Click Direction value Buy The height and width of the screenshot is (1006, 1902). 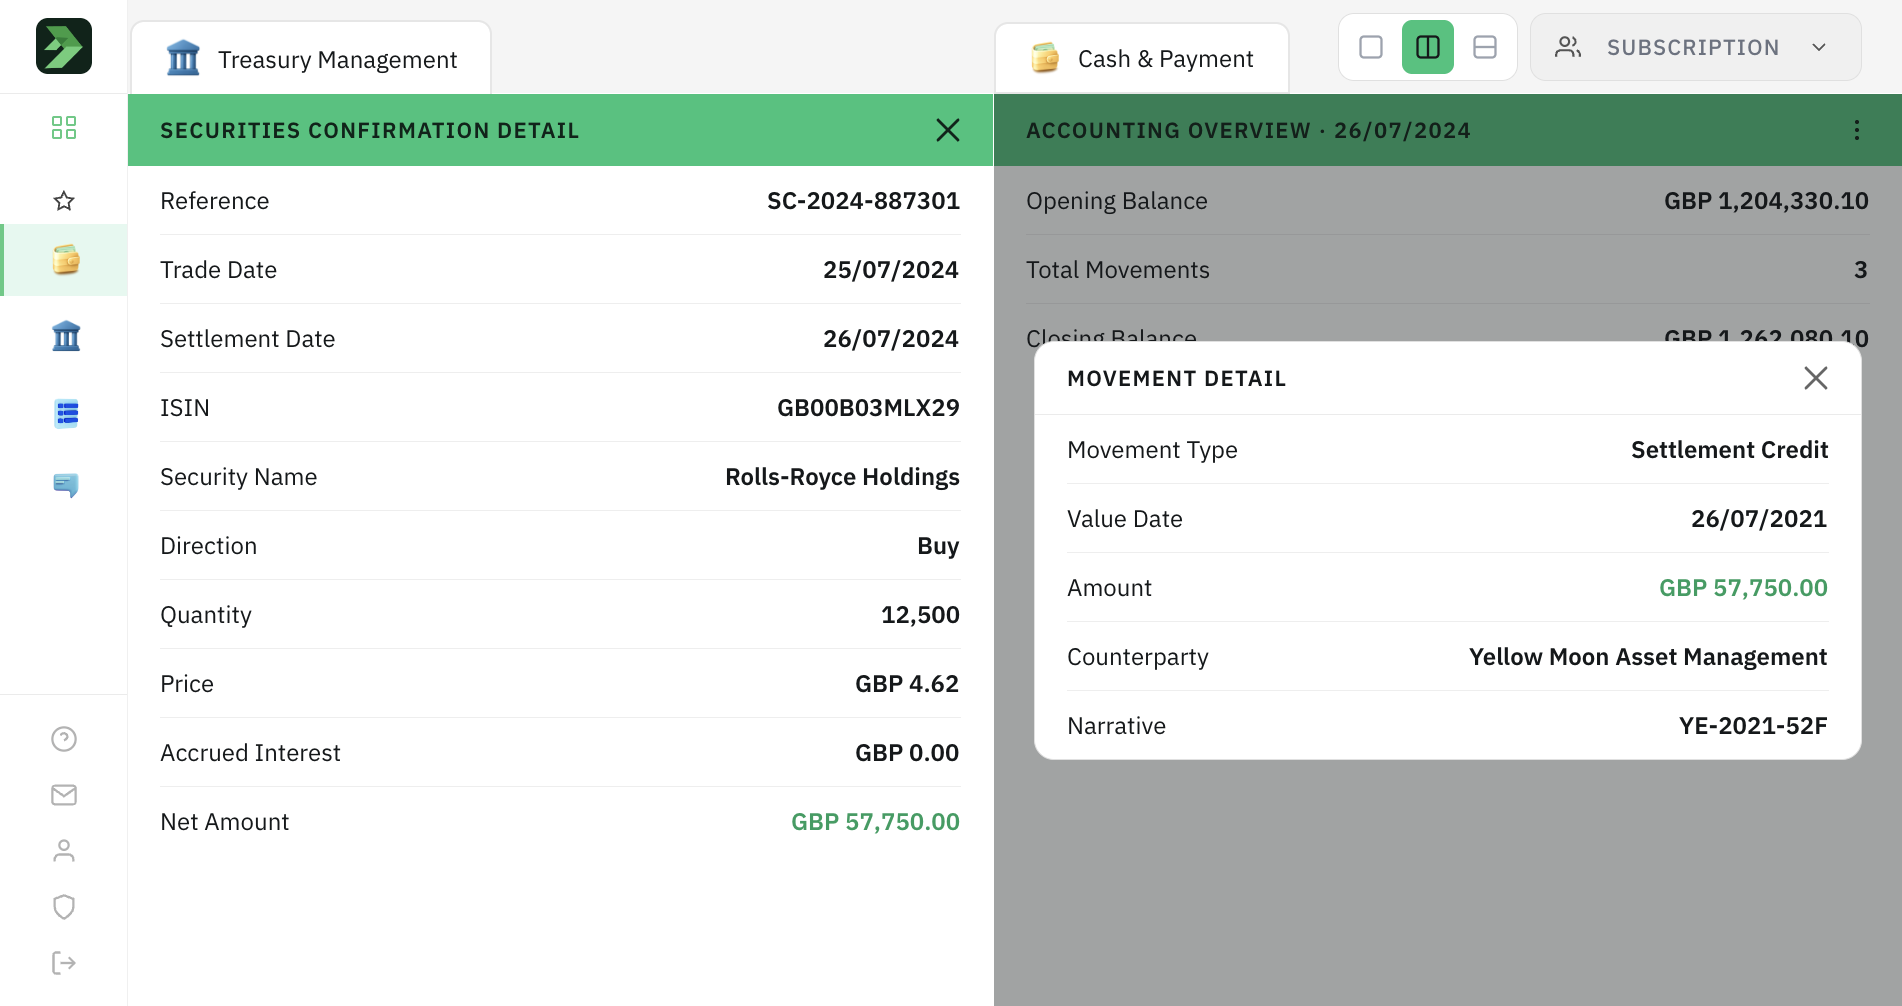pyautogui.click(x=938, y=546)
